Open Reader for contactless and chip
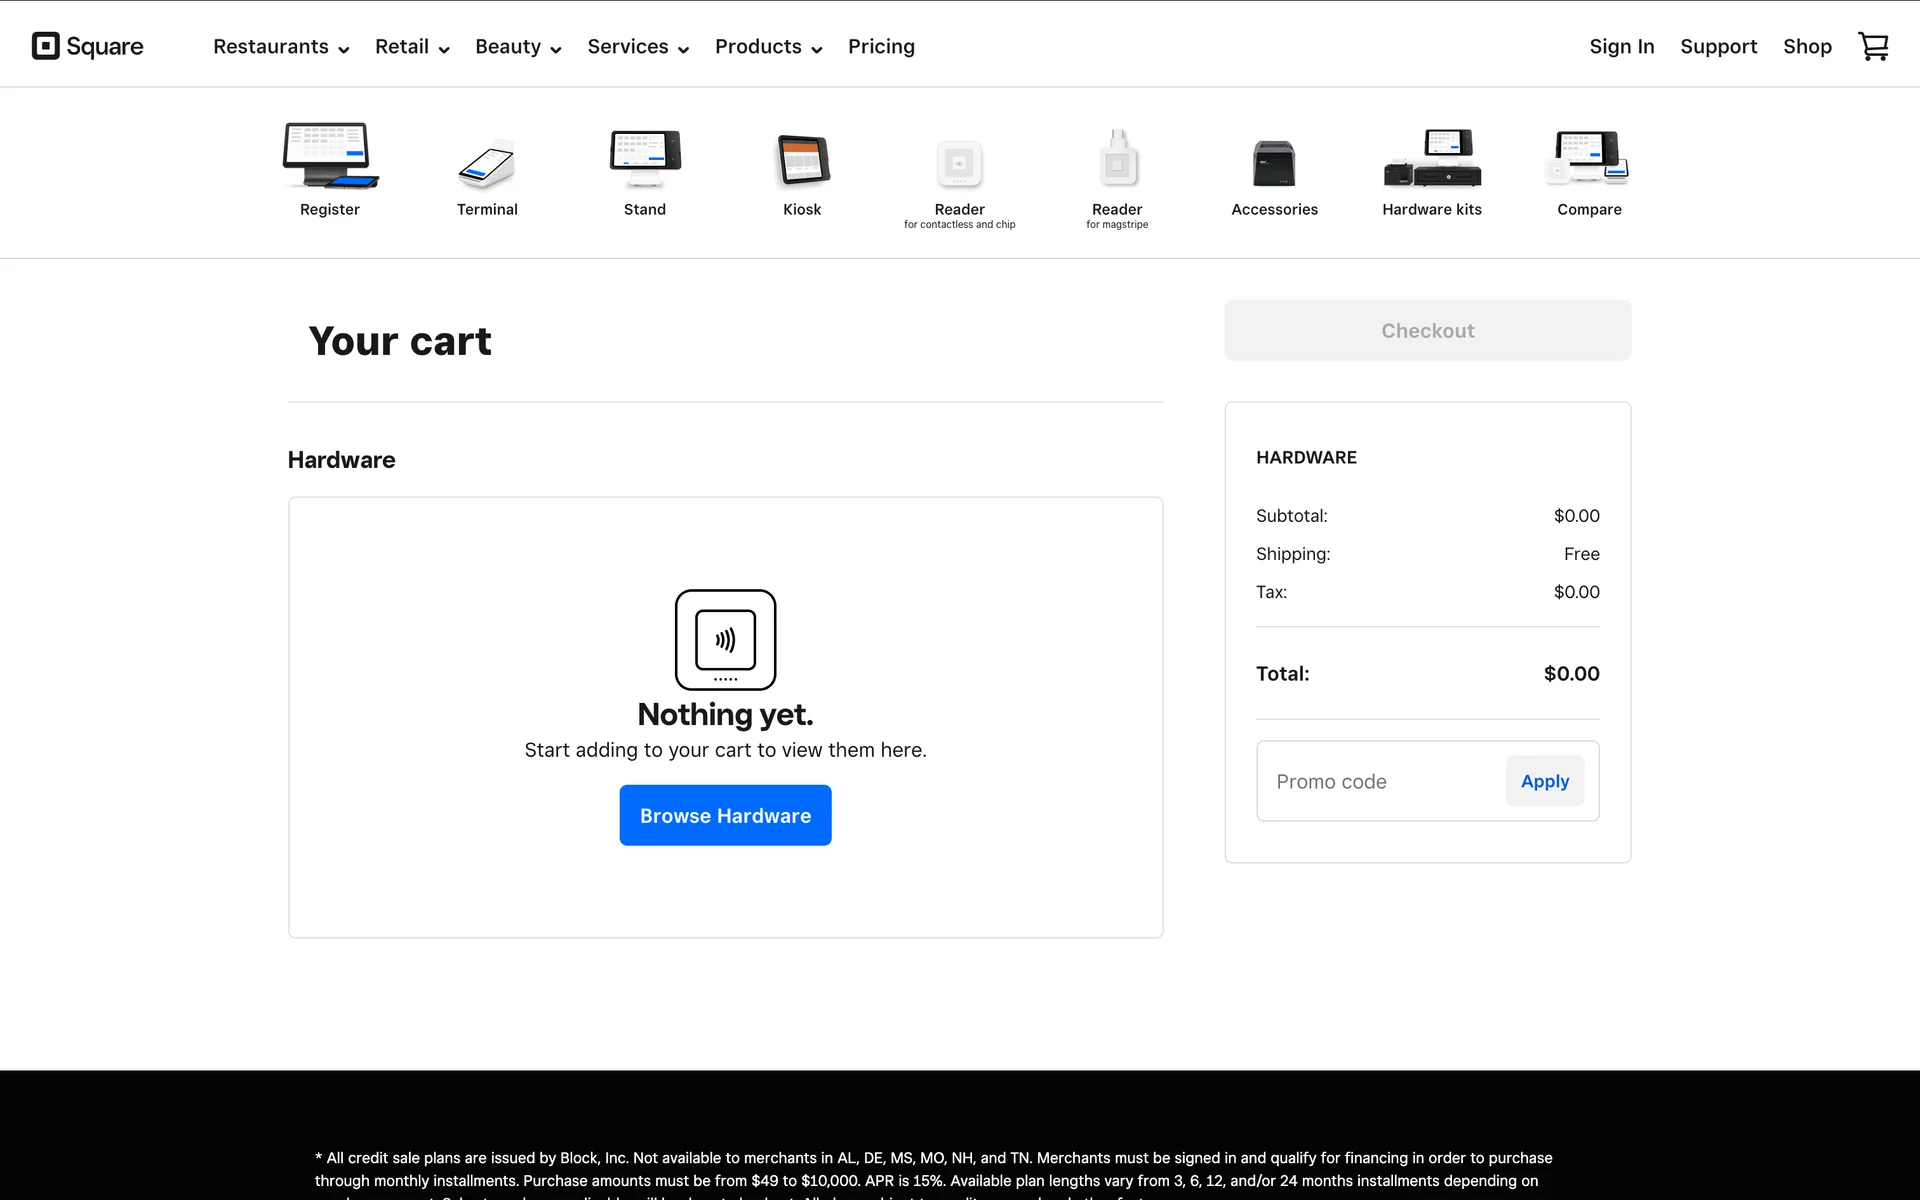Screen dimensions: 1920x1200 point(959,163)
